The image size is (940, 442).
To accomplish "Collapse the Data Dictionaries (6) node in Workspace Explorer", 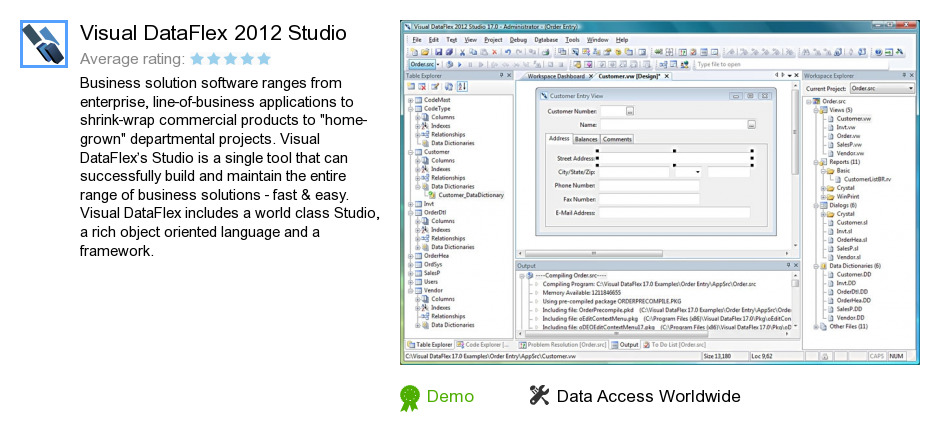I will (816, 266).
